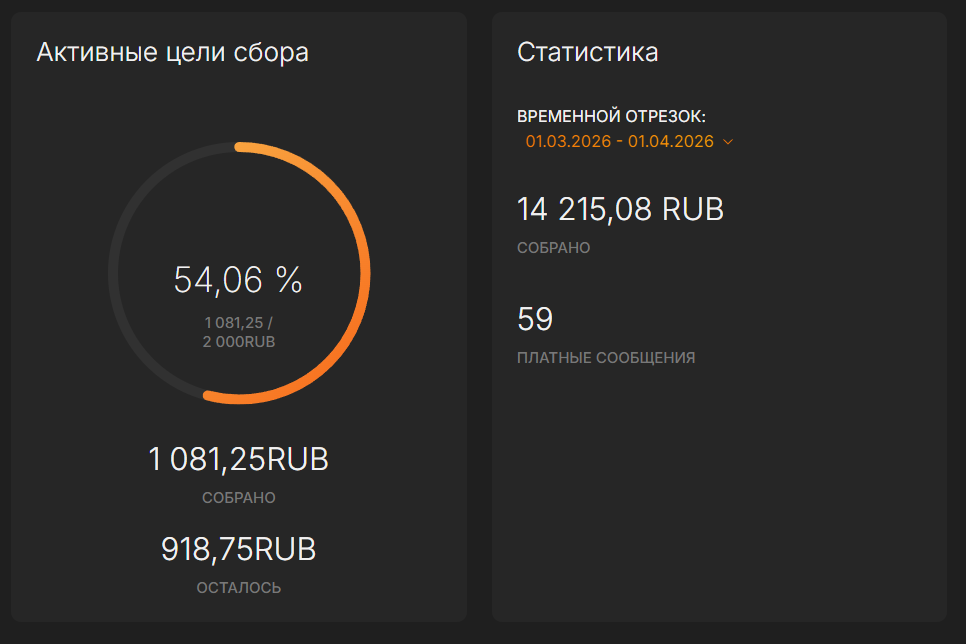The height and width of the screenshot is (644, 966).
Task: Click the 1 081,25RUB collected value
Action: click(x=238, y=459)
